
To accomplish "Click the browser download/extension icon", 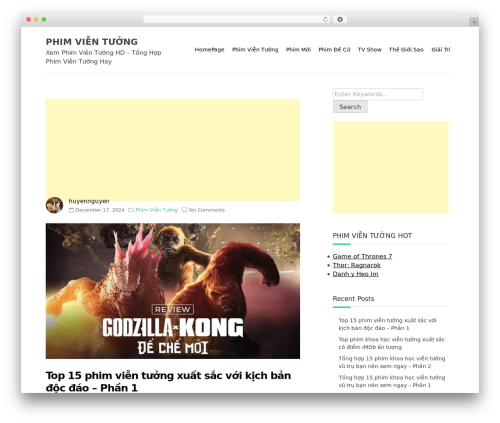I will (x=340, y=20).
